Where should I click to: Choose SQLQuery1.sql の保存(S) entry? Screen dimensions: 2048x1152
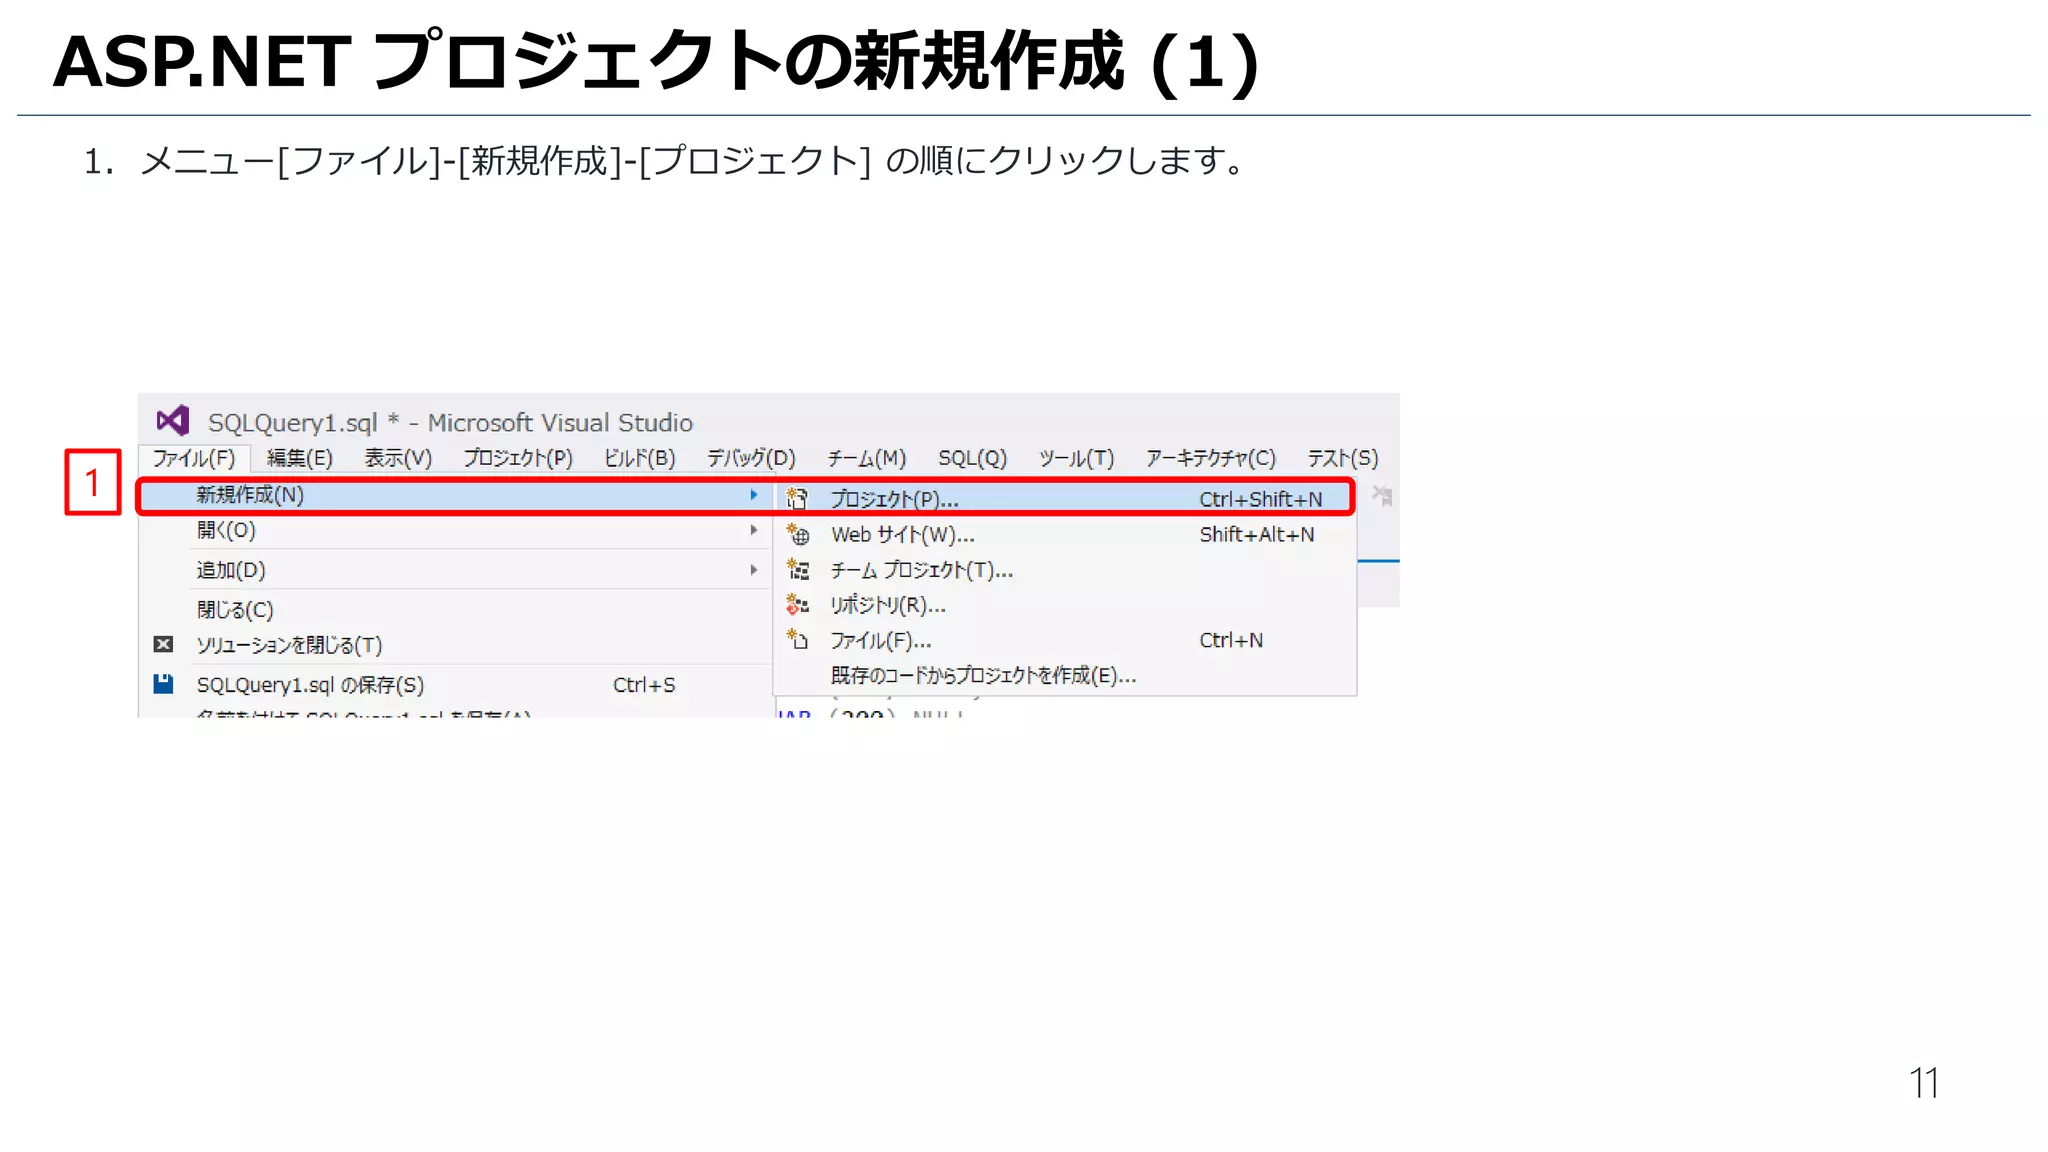(456, 685)
